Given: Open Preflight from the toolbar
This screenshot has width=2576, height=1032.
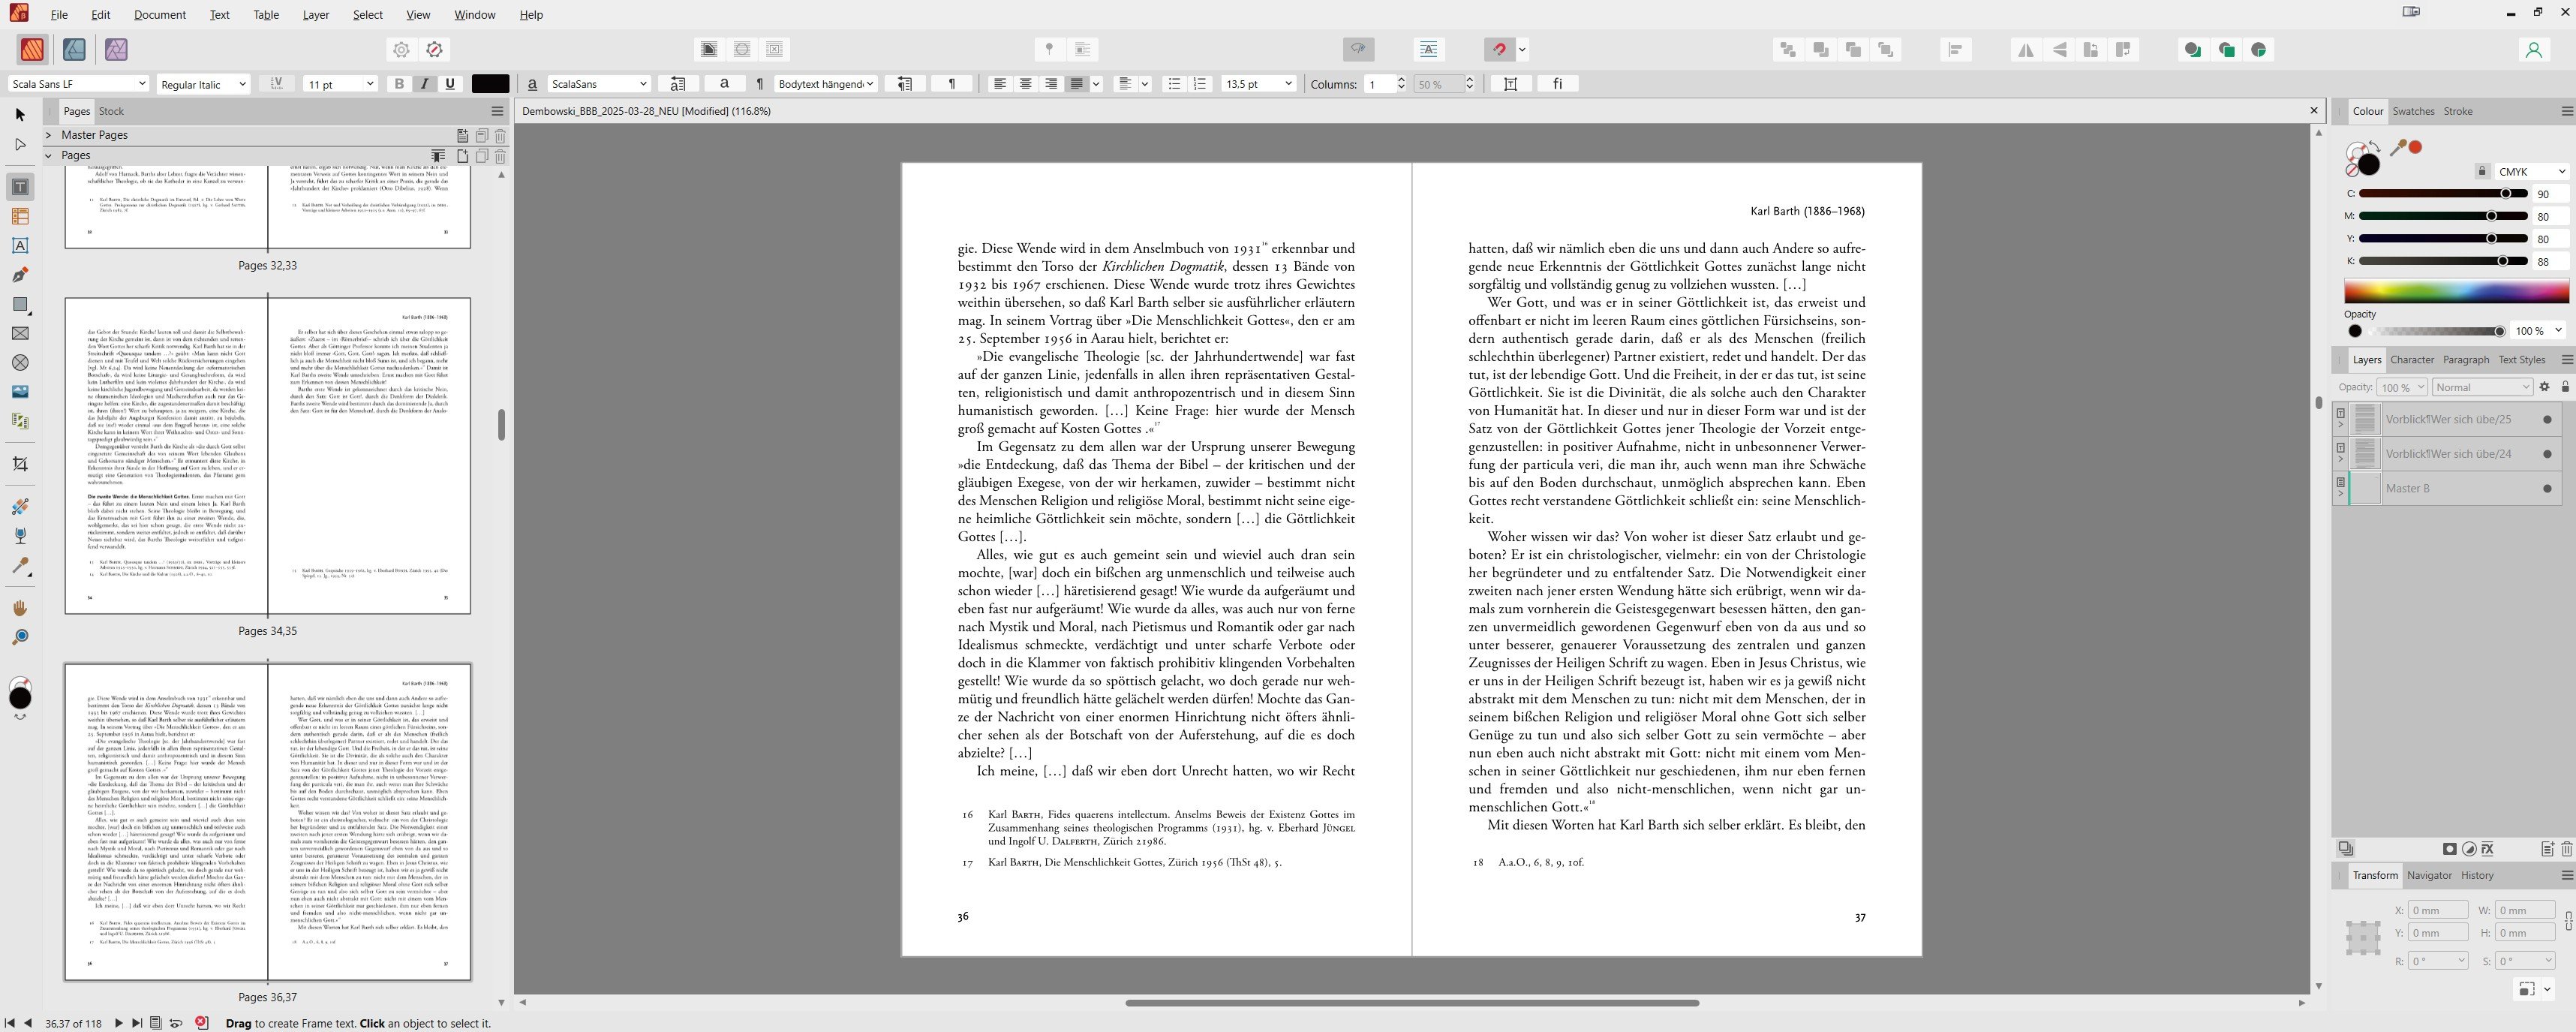Looking at the screenshot, I should pyautogui.click(x=434, y=49).
